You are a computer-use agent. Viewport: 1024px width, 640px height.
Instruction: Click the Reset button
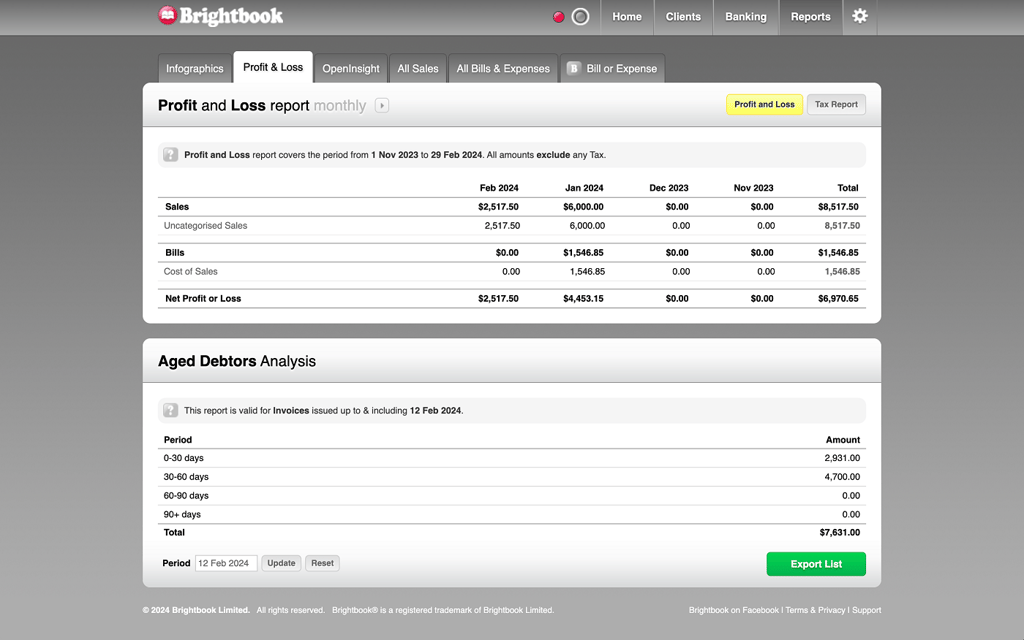[x=322, y=563]
